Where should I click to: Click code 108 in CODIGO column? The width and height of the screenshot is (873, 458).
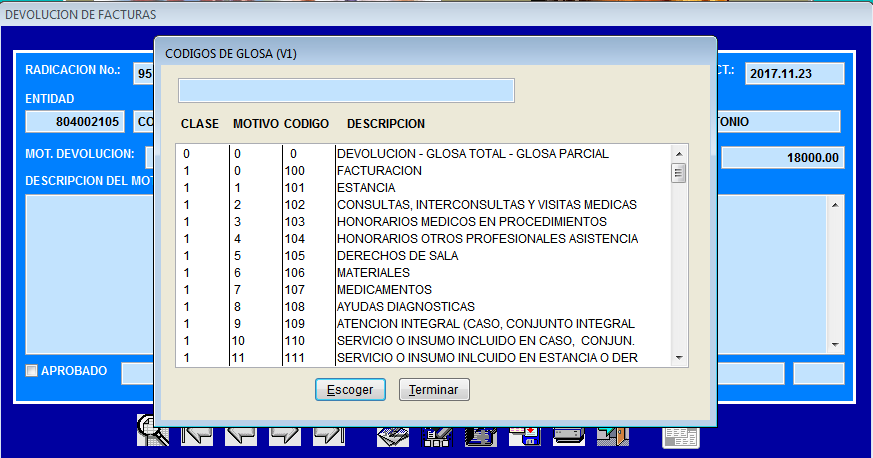pos(295,307)
